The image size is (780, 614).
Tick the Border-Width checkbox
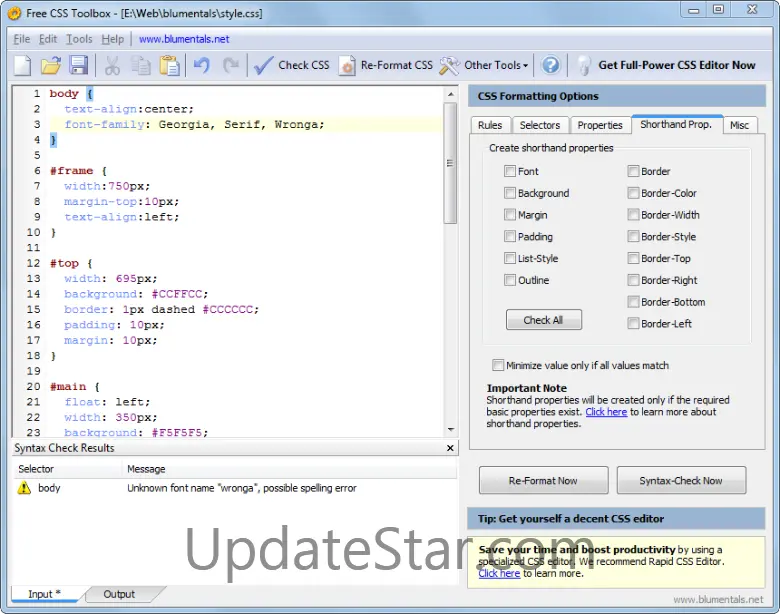click(633, 214)
